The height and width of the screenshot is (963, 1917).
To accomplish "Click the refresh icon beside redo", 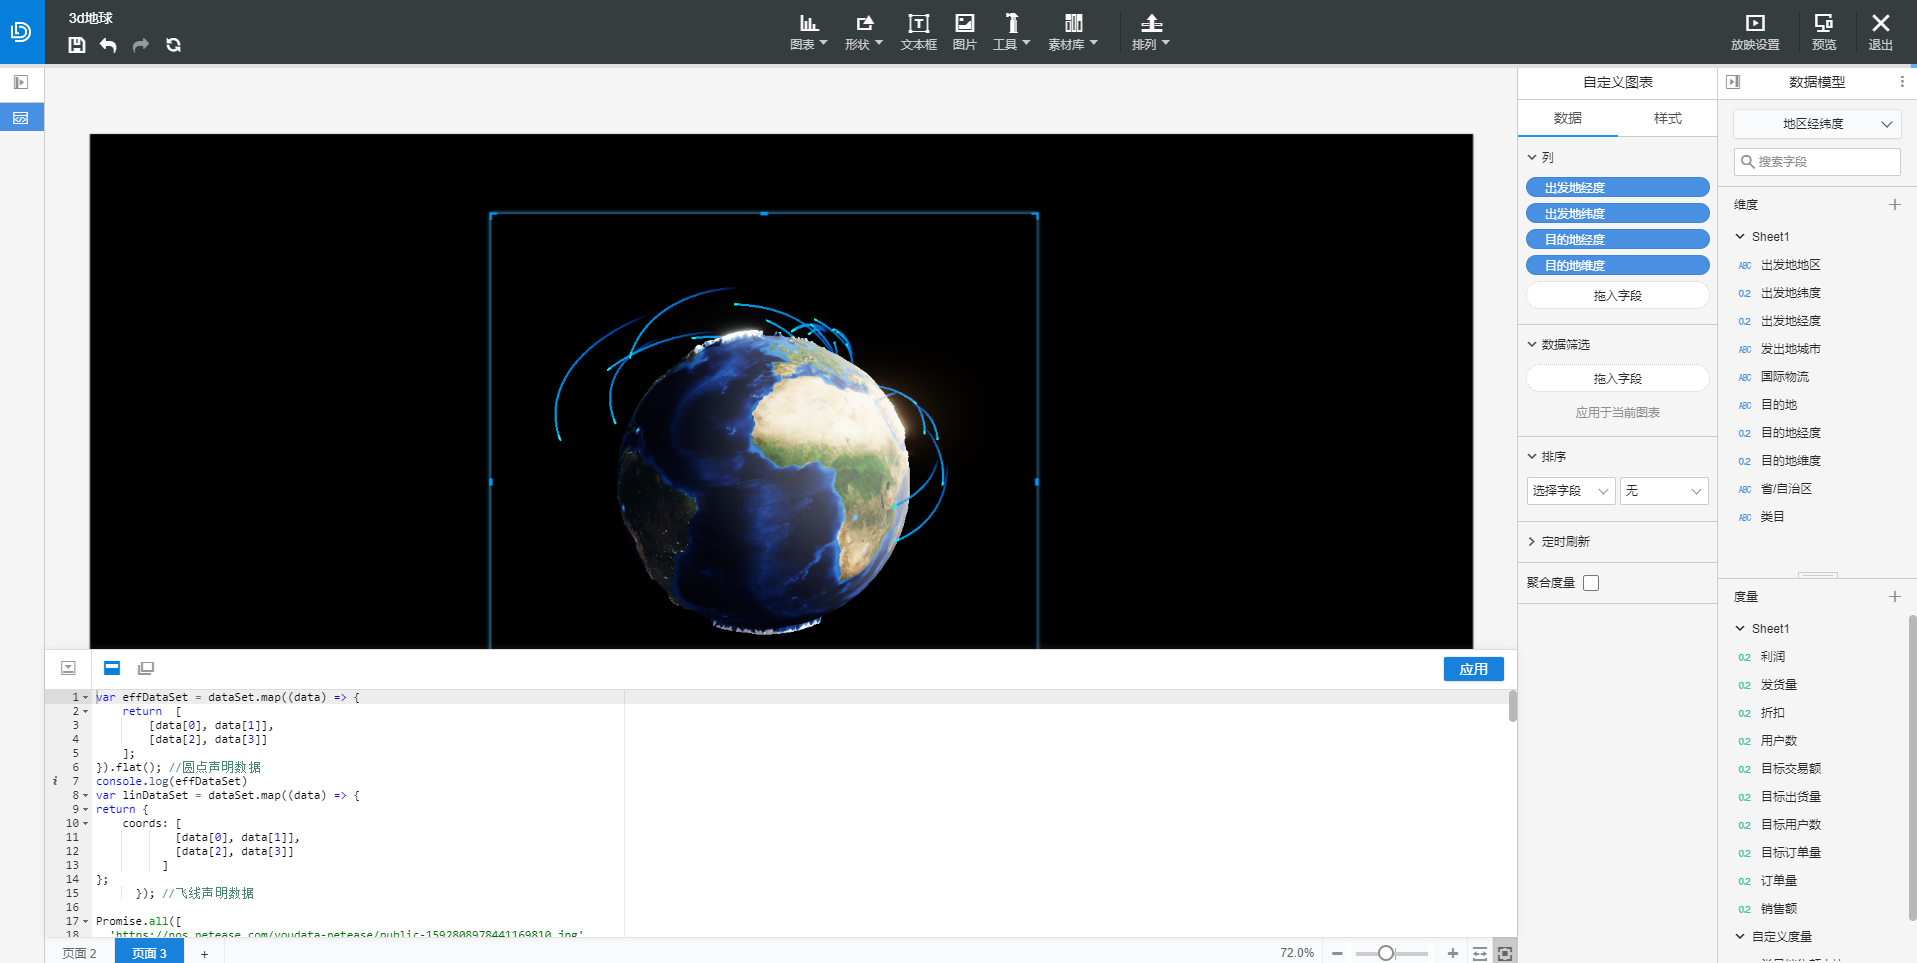I will click(173, 45).
